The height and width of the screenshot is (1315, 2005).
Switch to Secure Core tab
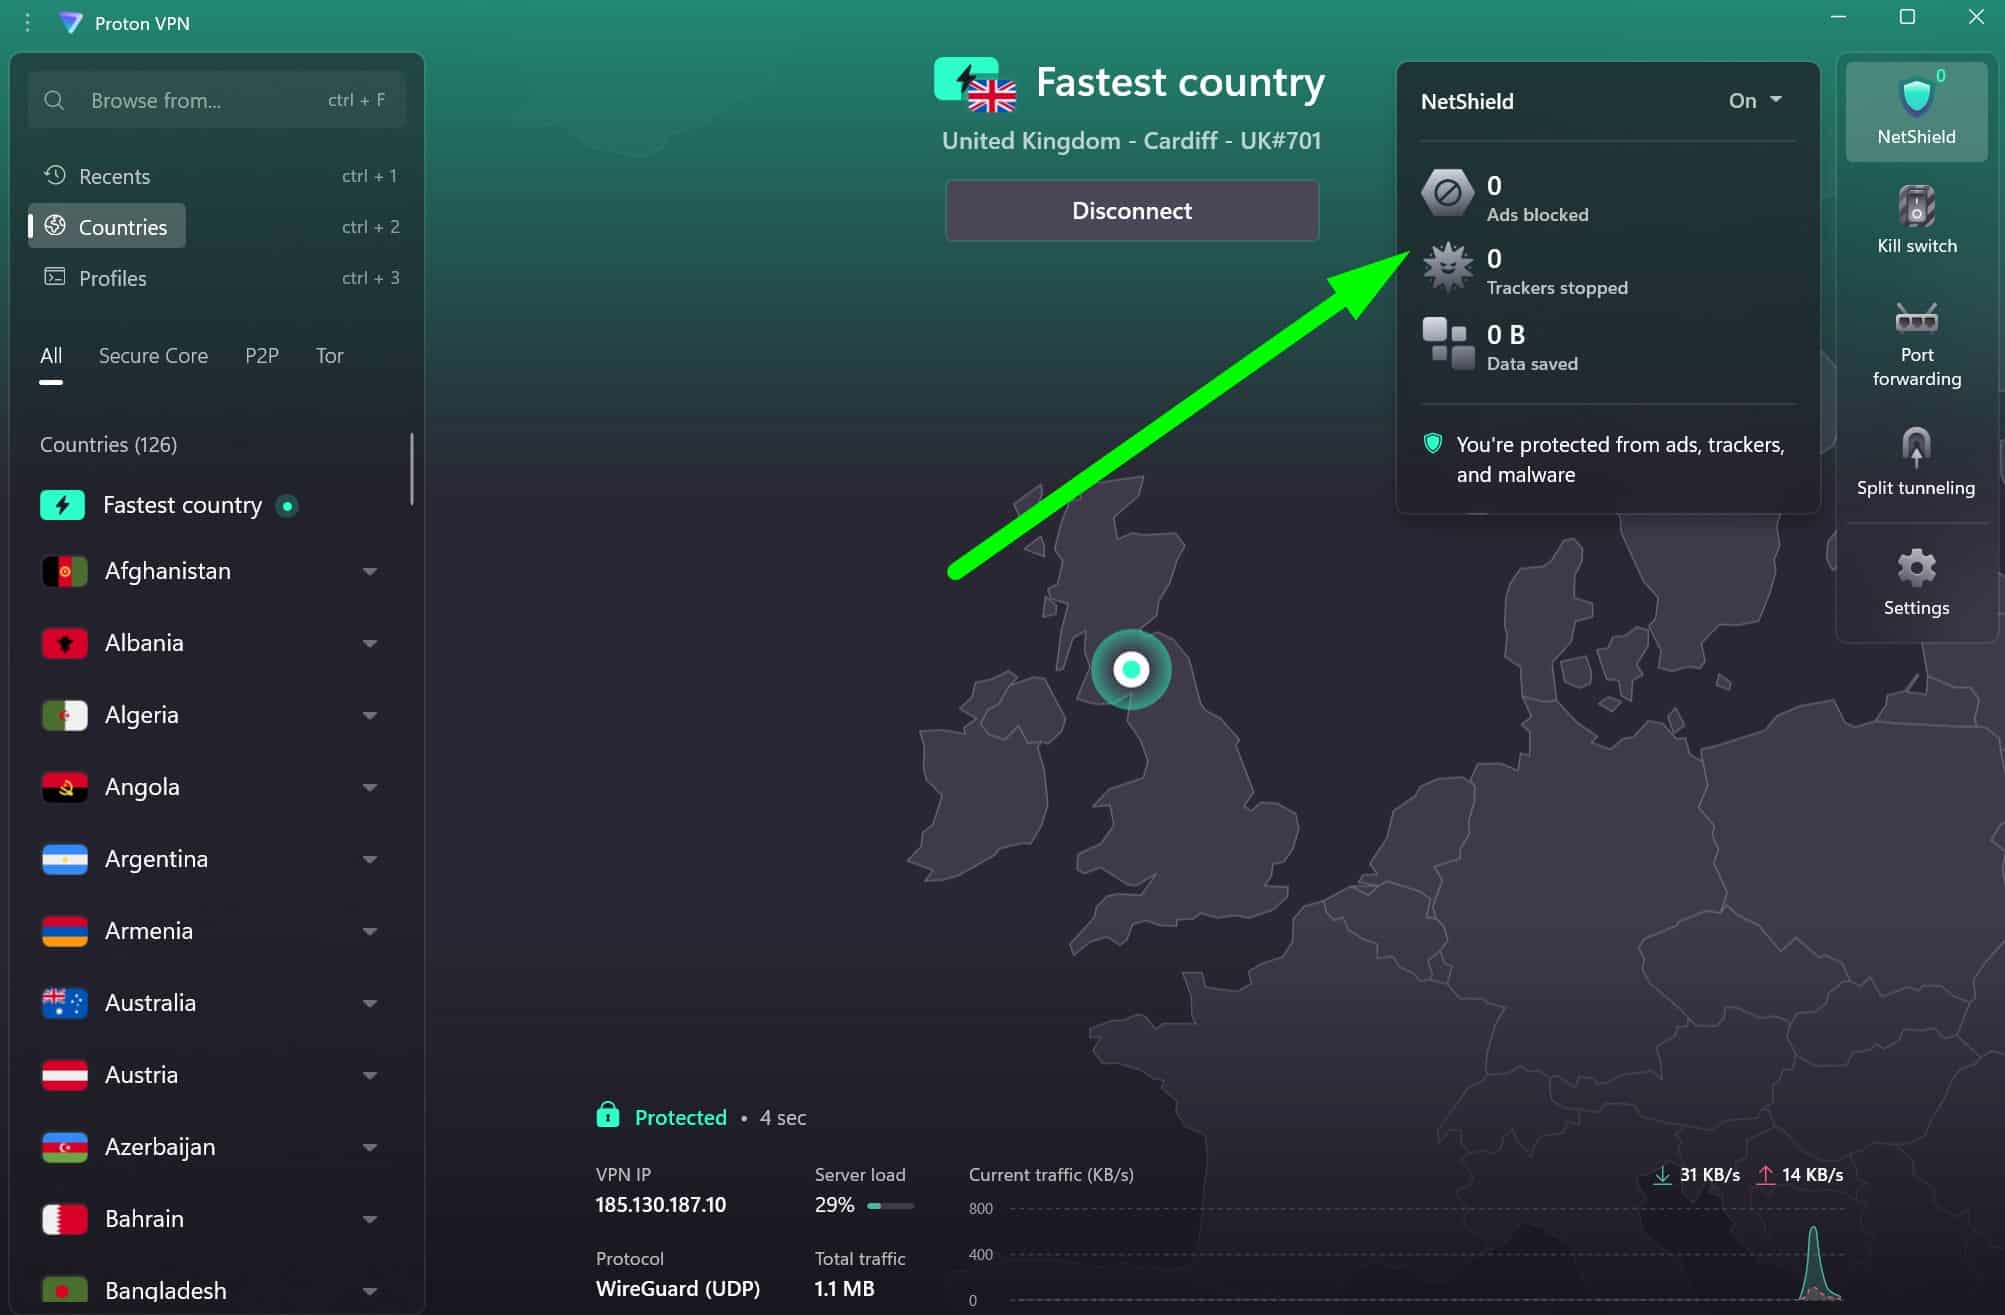pyautogui.click(x=153, y=356)
